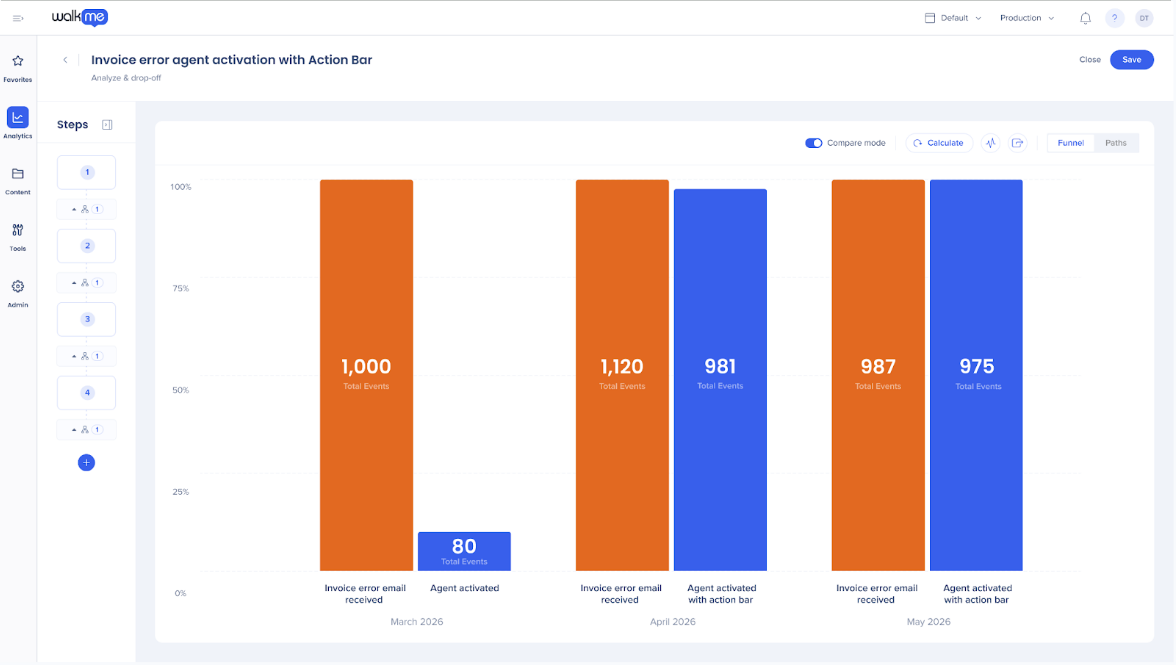Click the notification bell icon
Viewport: 1176px width, 665px height.
coord(1085,18)
